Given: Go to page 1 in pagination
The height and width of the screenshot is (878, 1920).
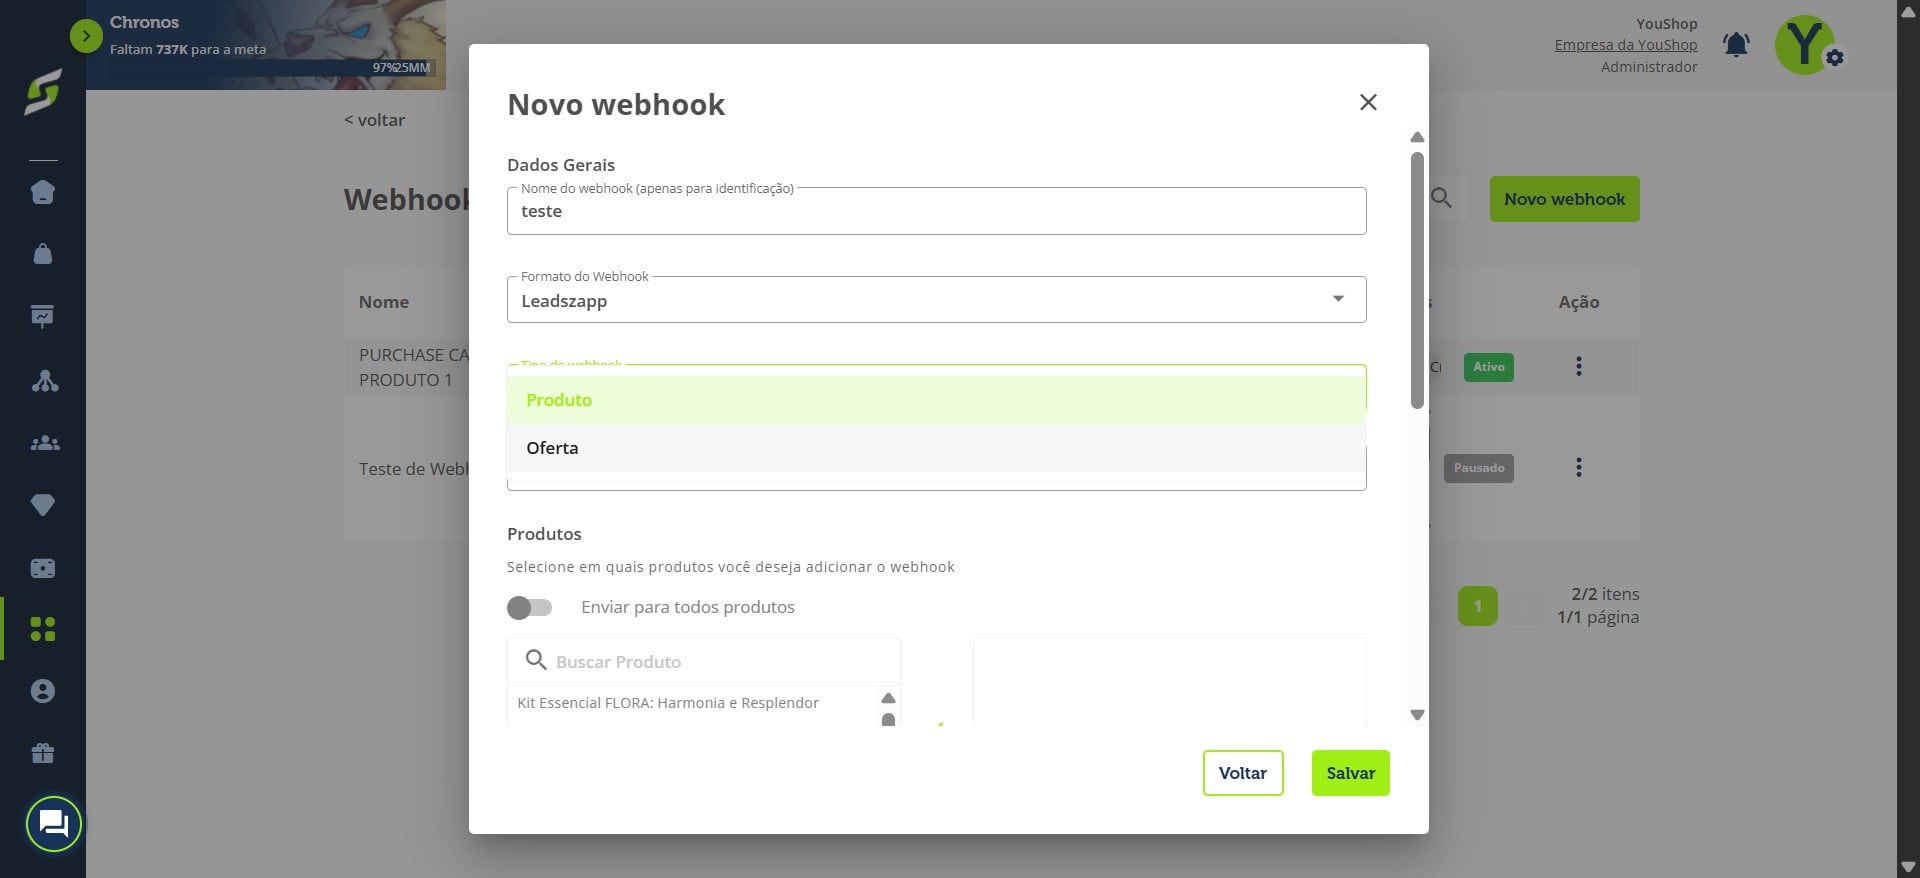Looking at the screenshot, I should (x=1477, y=606).
